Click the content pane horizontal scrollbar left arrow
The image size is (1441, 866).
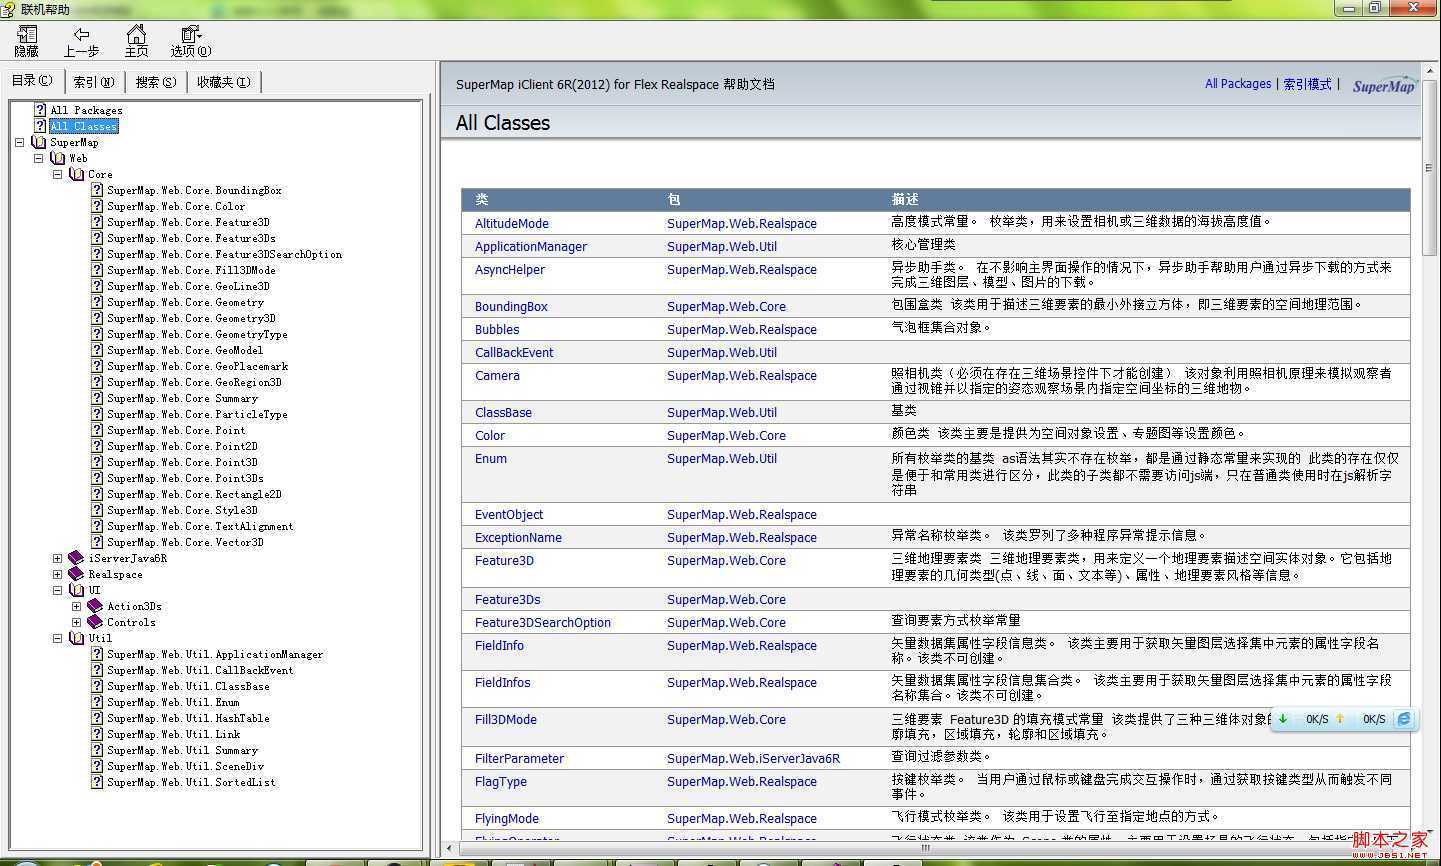pos(449,848)
